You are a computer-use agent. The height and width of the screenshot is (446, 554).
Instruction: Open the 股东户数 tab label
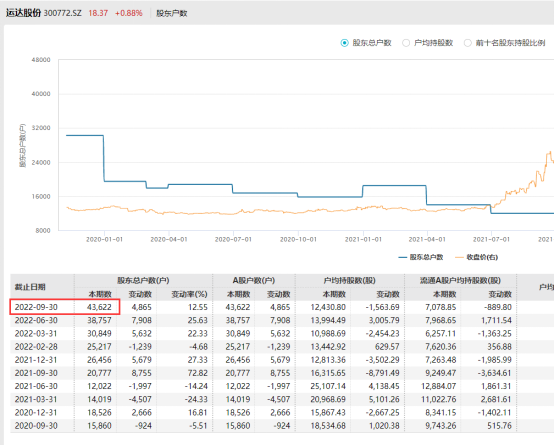(x=172, y=13)
